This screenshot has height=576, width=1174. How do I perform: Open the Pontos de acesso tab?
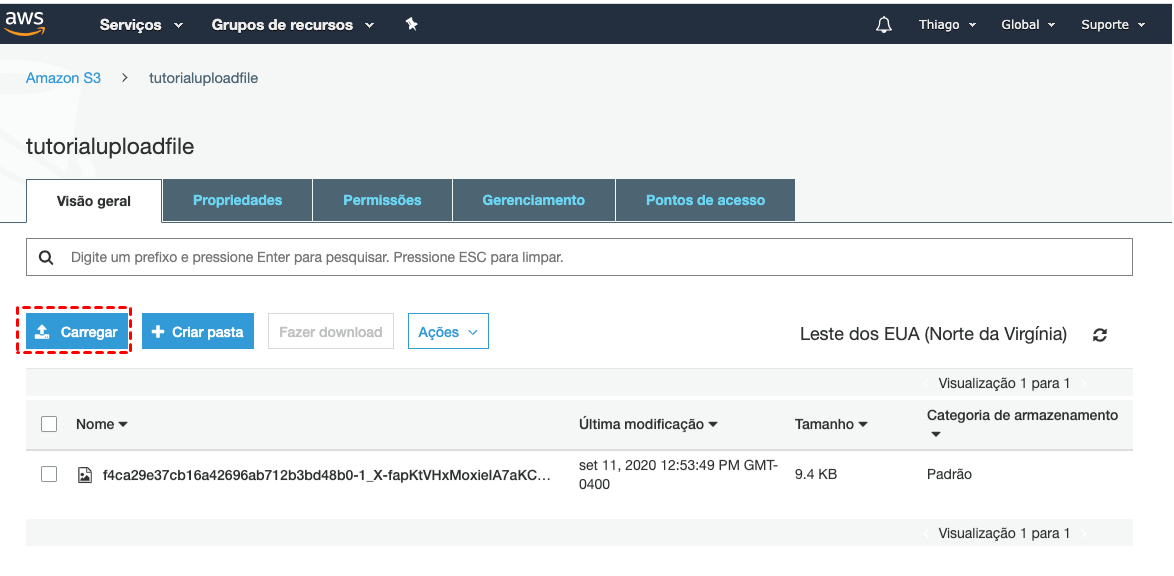pyautogui.click(x=705, y=200)
